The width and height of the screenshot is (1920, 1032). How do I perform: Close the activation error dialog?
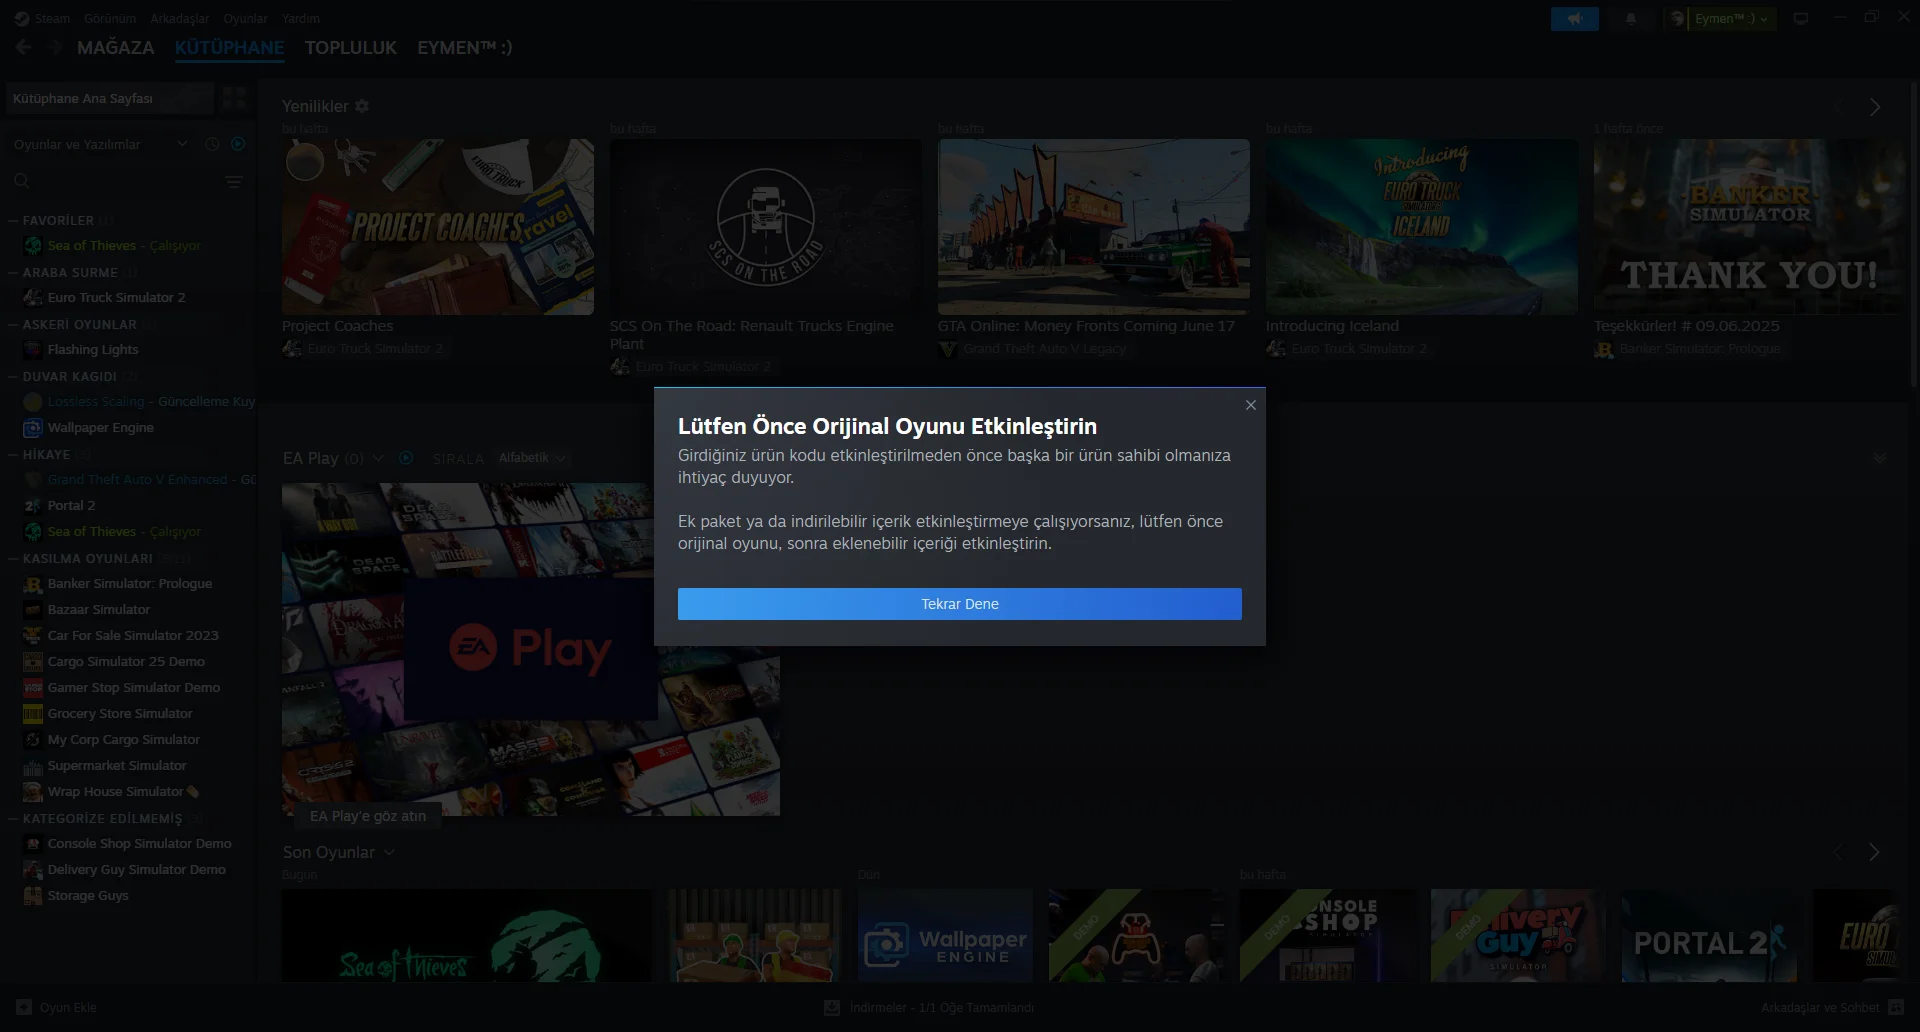(x=1250, y=405)
